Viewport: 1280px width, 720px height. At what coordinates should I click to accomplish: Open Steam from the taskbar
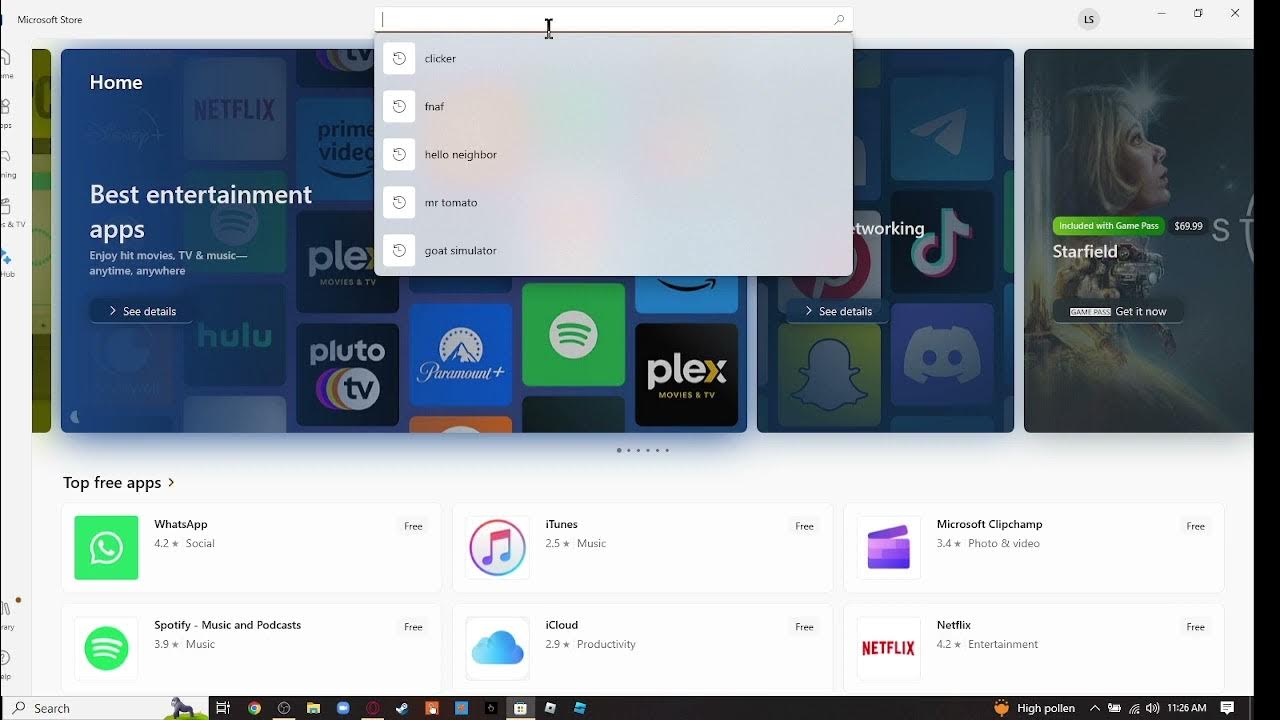coord(402,708)
